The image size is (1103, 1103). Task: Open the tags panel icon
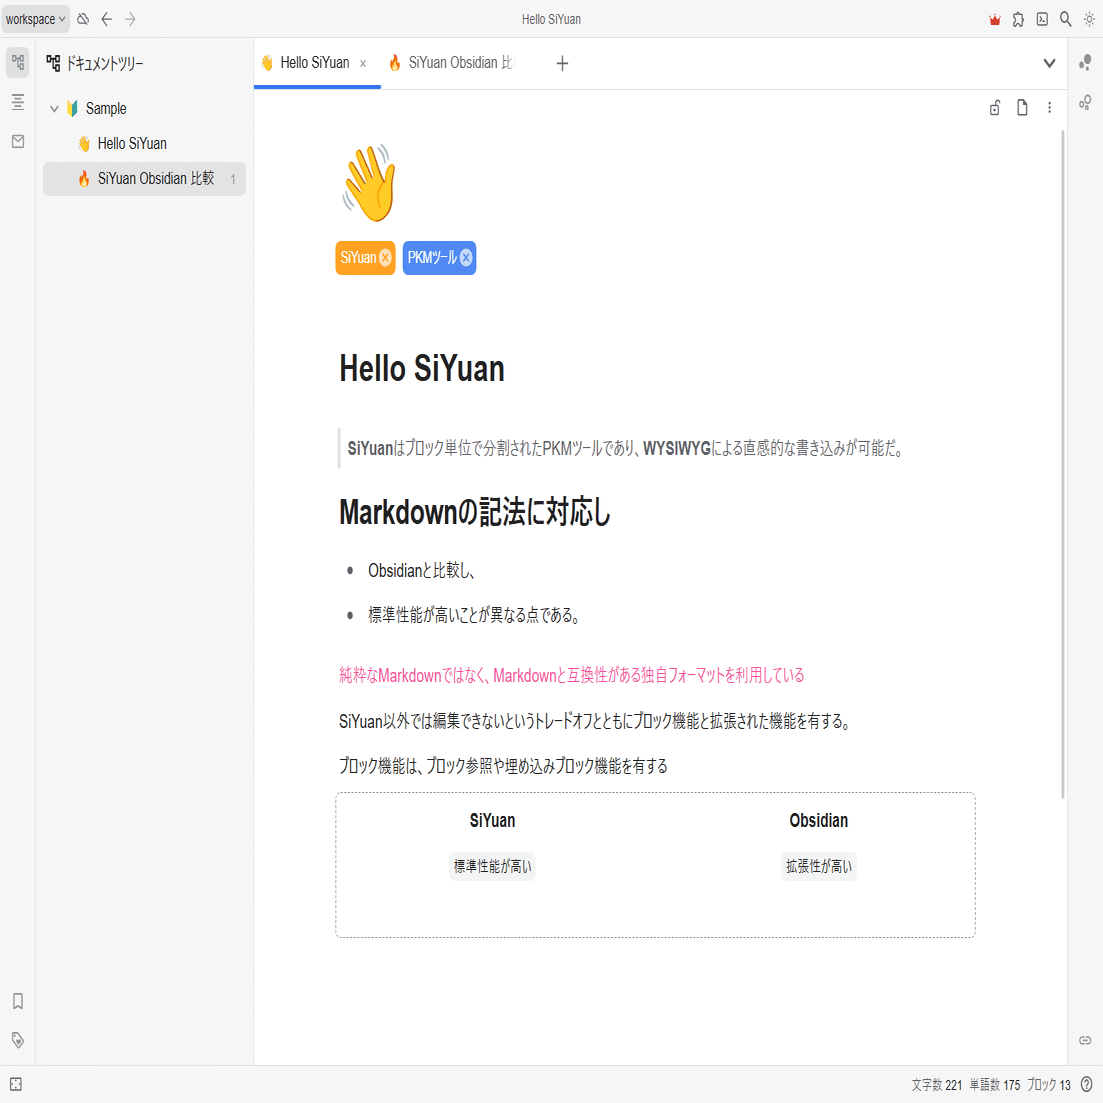point(18,1040)
